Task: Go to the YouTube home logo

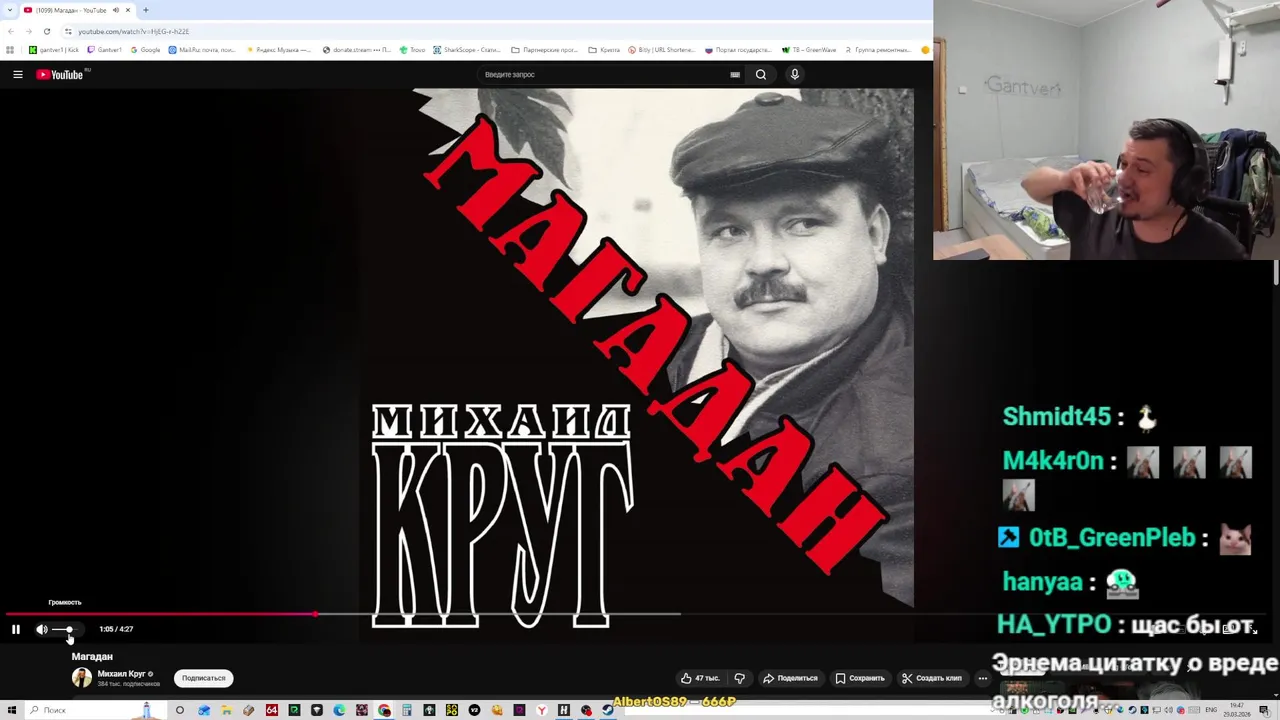Action: click(60, 74)
